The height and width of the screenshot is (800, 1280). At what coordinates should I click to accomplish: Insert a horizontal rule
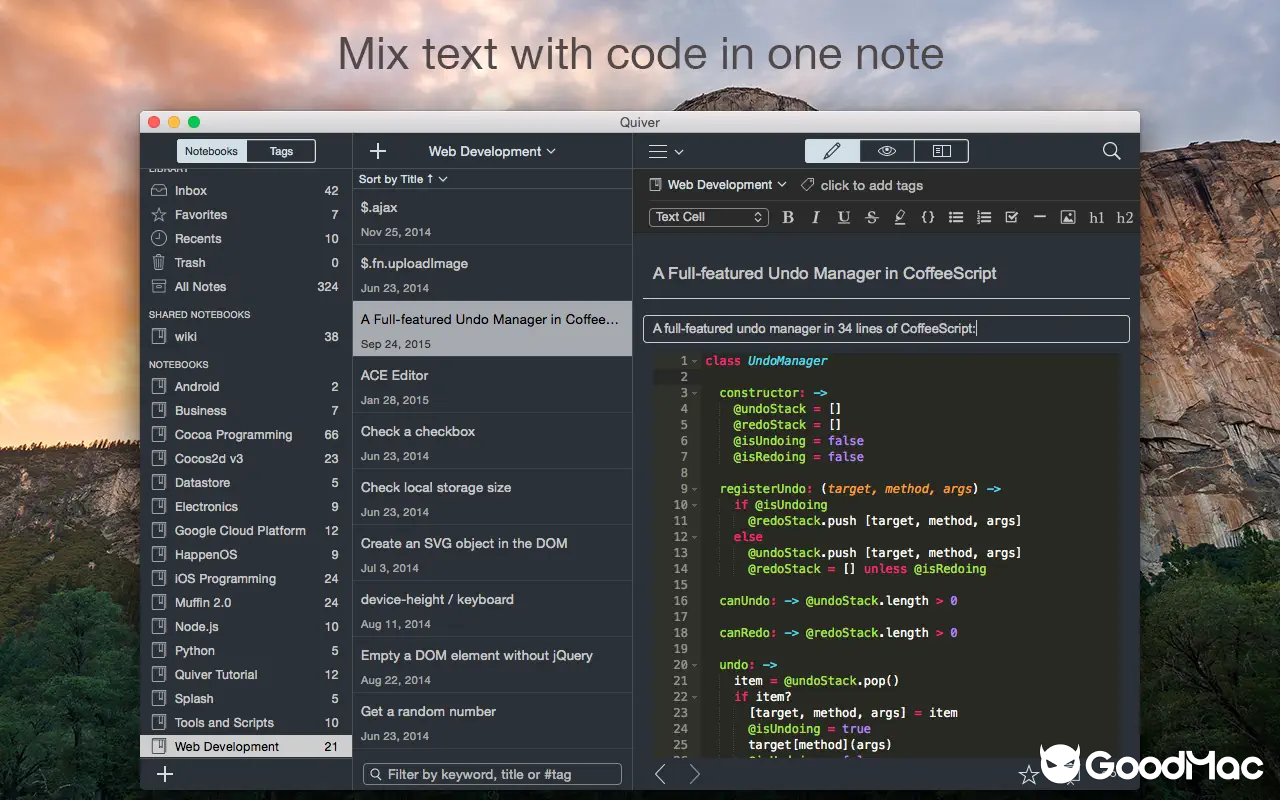coord(1040,217)
